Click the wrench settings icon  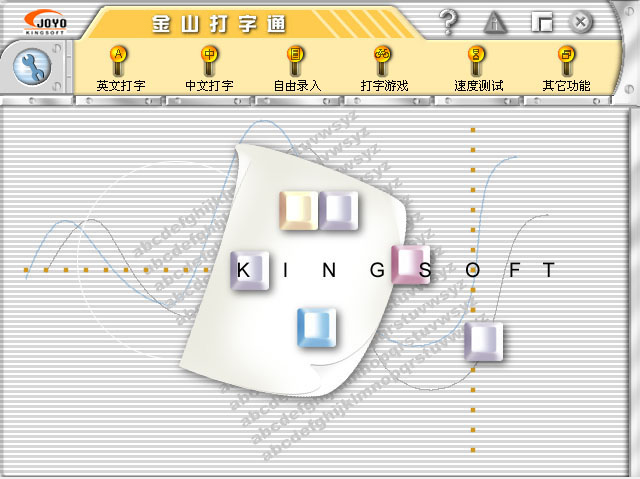tap(32, 67)
